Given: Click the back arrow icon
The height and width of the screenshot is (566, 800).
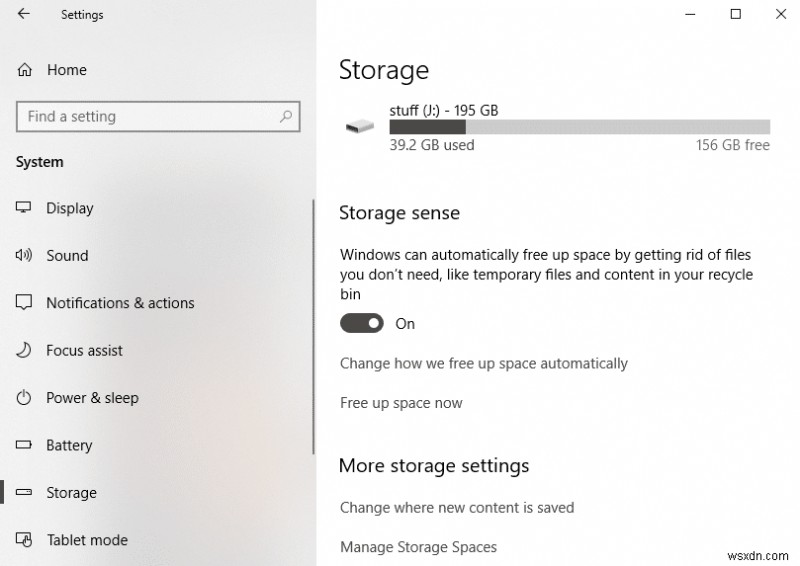Looking at the screenshot, I should [24, 15].
